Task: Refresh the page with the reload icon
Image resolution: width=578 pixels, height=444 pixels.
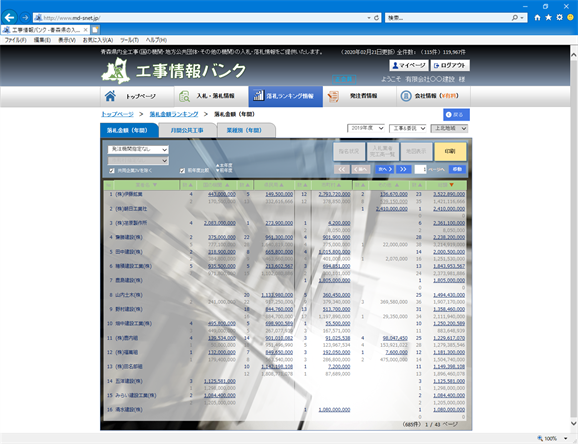Action: click(376, 18)
